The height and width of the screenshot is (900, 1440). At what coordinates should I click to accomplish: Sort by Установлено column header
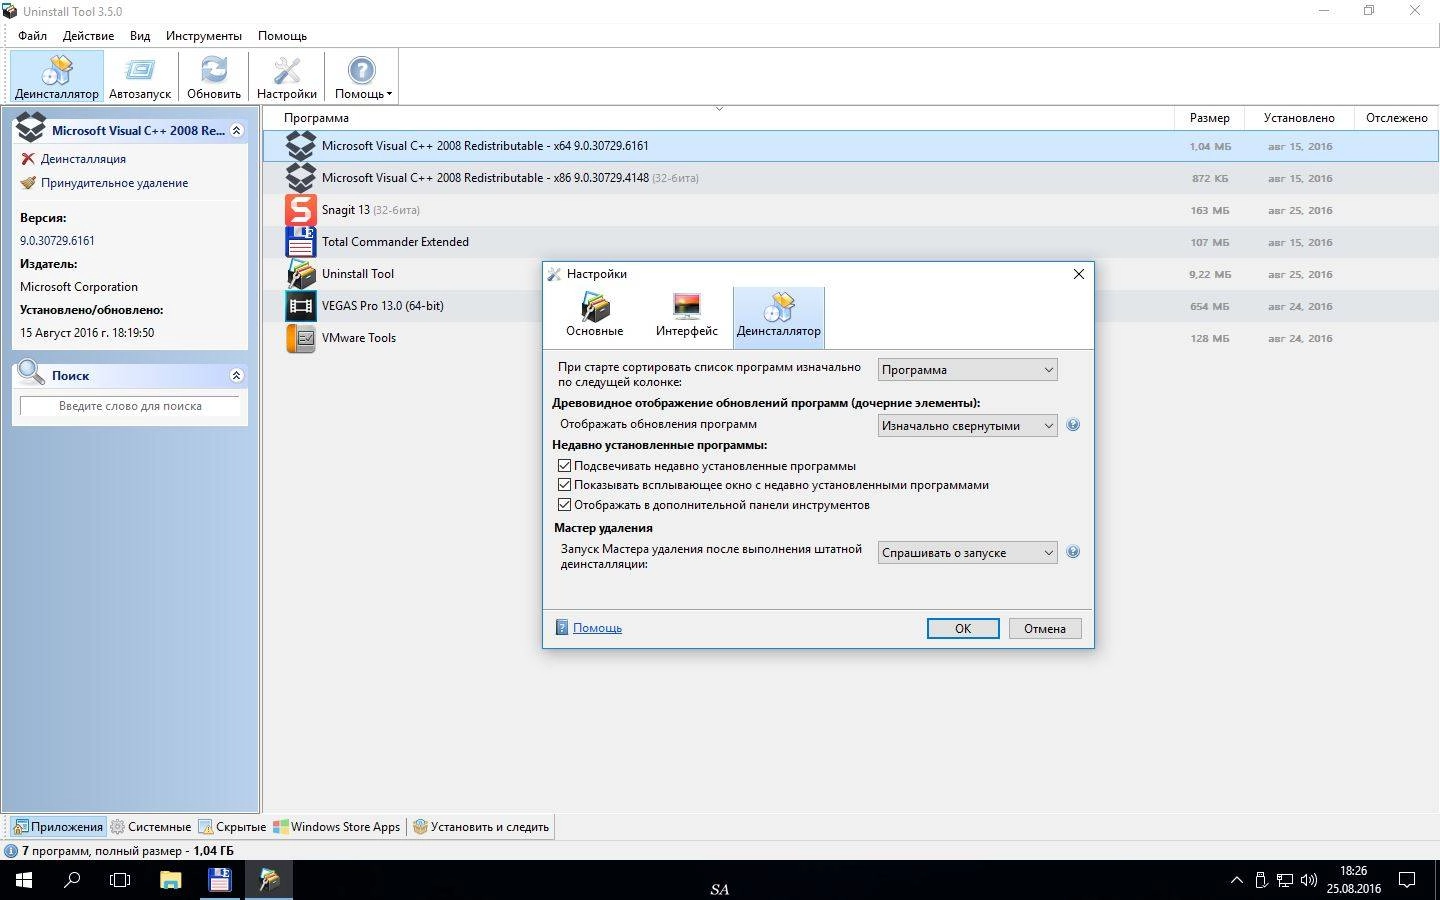click(1299, 118)
